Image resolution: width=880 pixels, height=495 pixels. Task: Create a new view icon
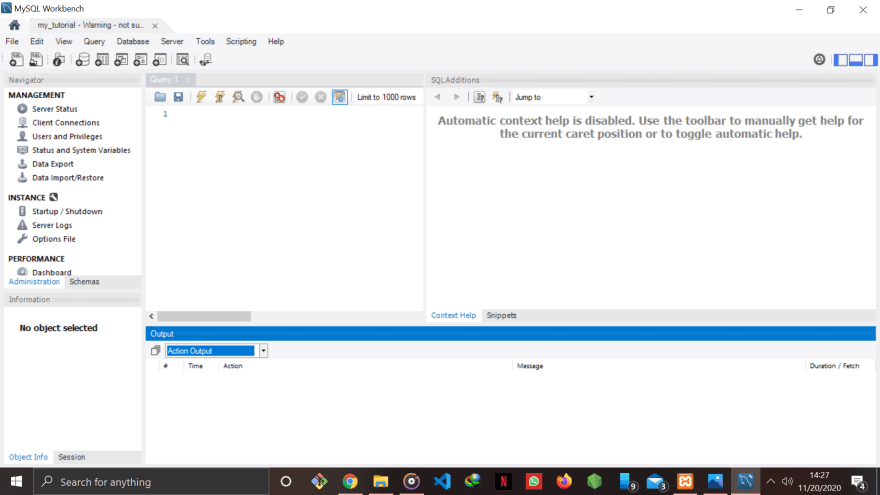tap(121, 59)
